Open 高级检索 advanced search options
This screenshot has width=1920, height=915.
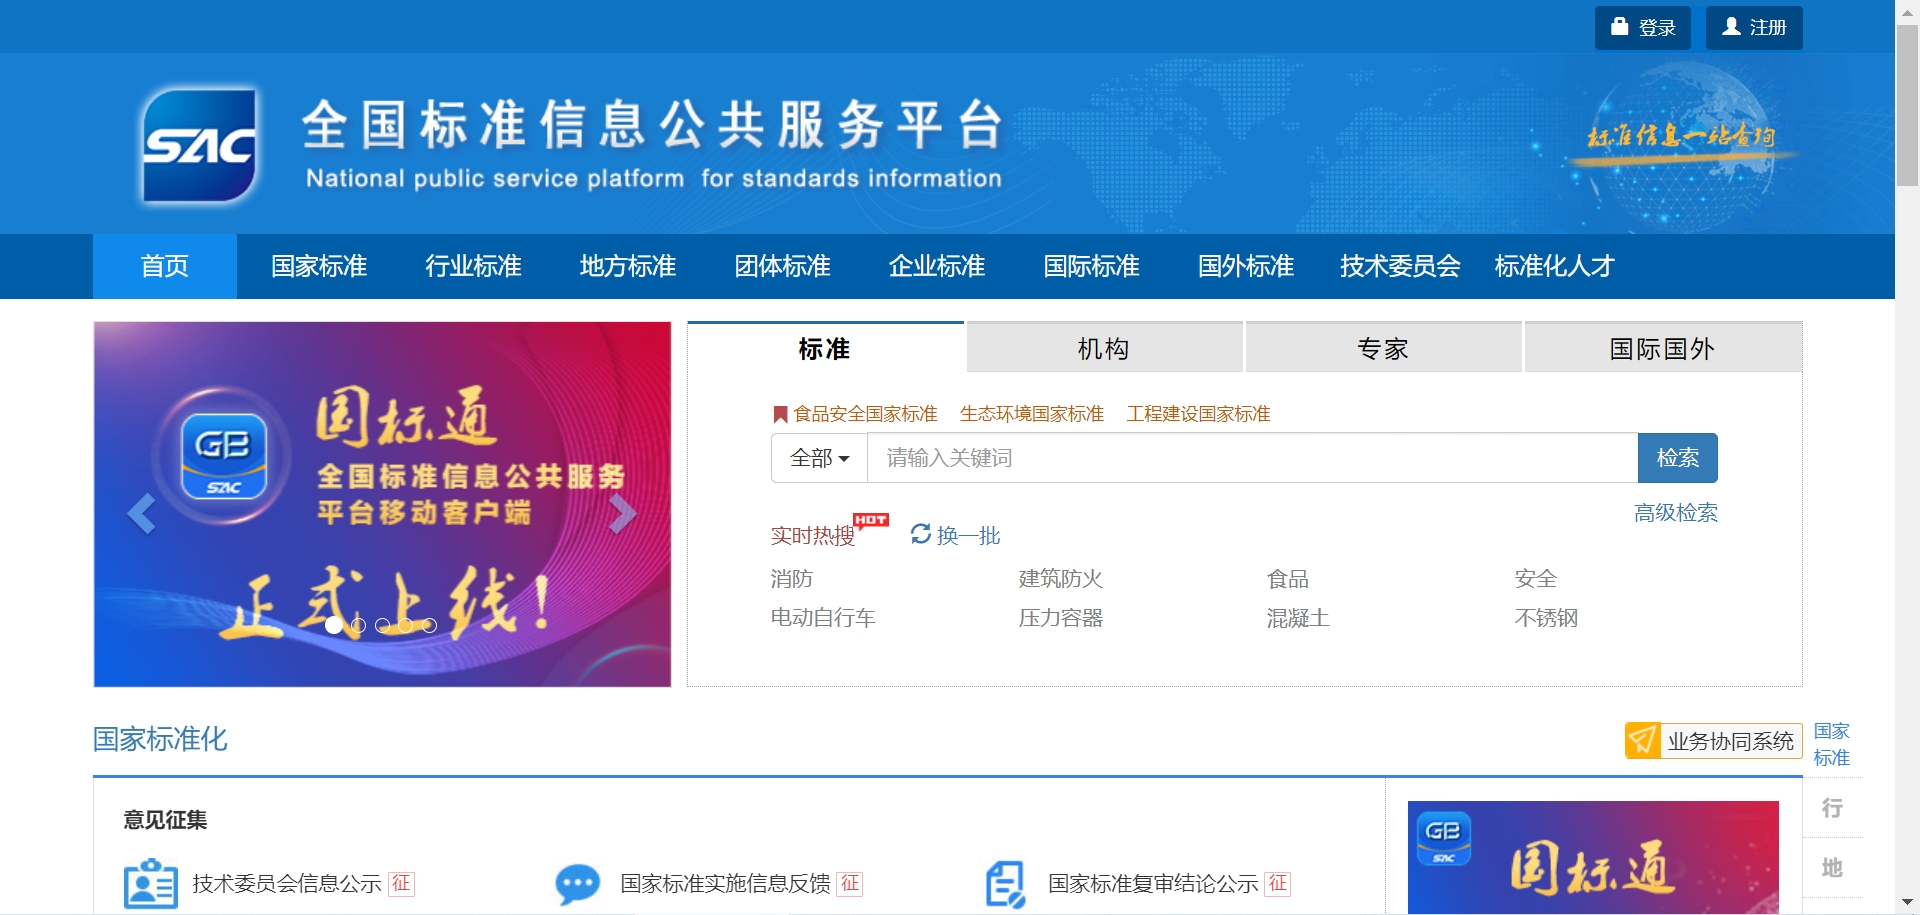1675,513
